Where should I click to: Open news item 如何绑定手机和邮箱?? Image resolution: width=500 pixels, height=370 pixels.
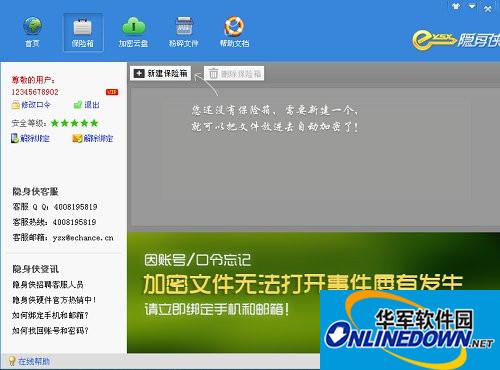[50, 315]
